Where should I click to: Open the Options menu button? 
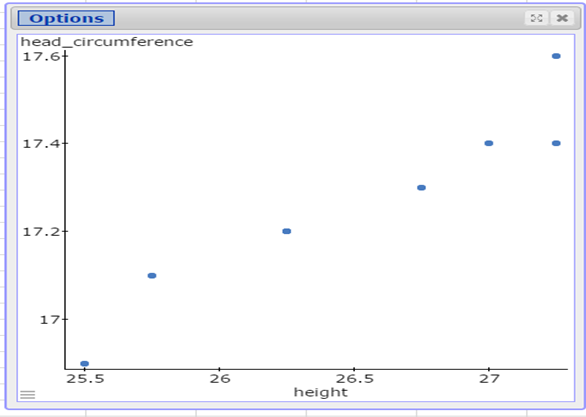[66, 18]
